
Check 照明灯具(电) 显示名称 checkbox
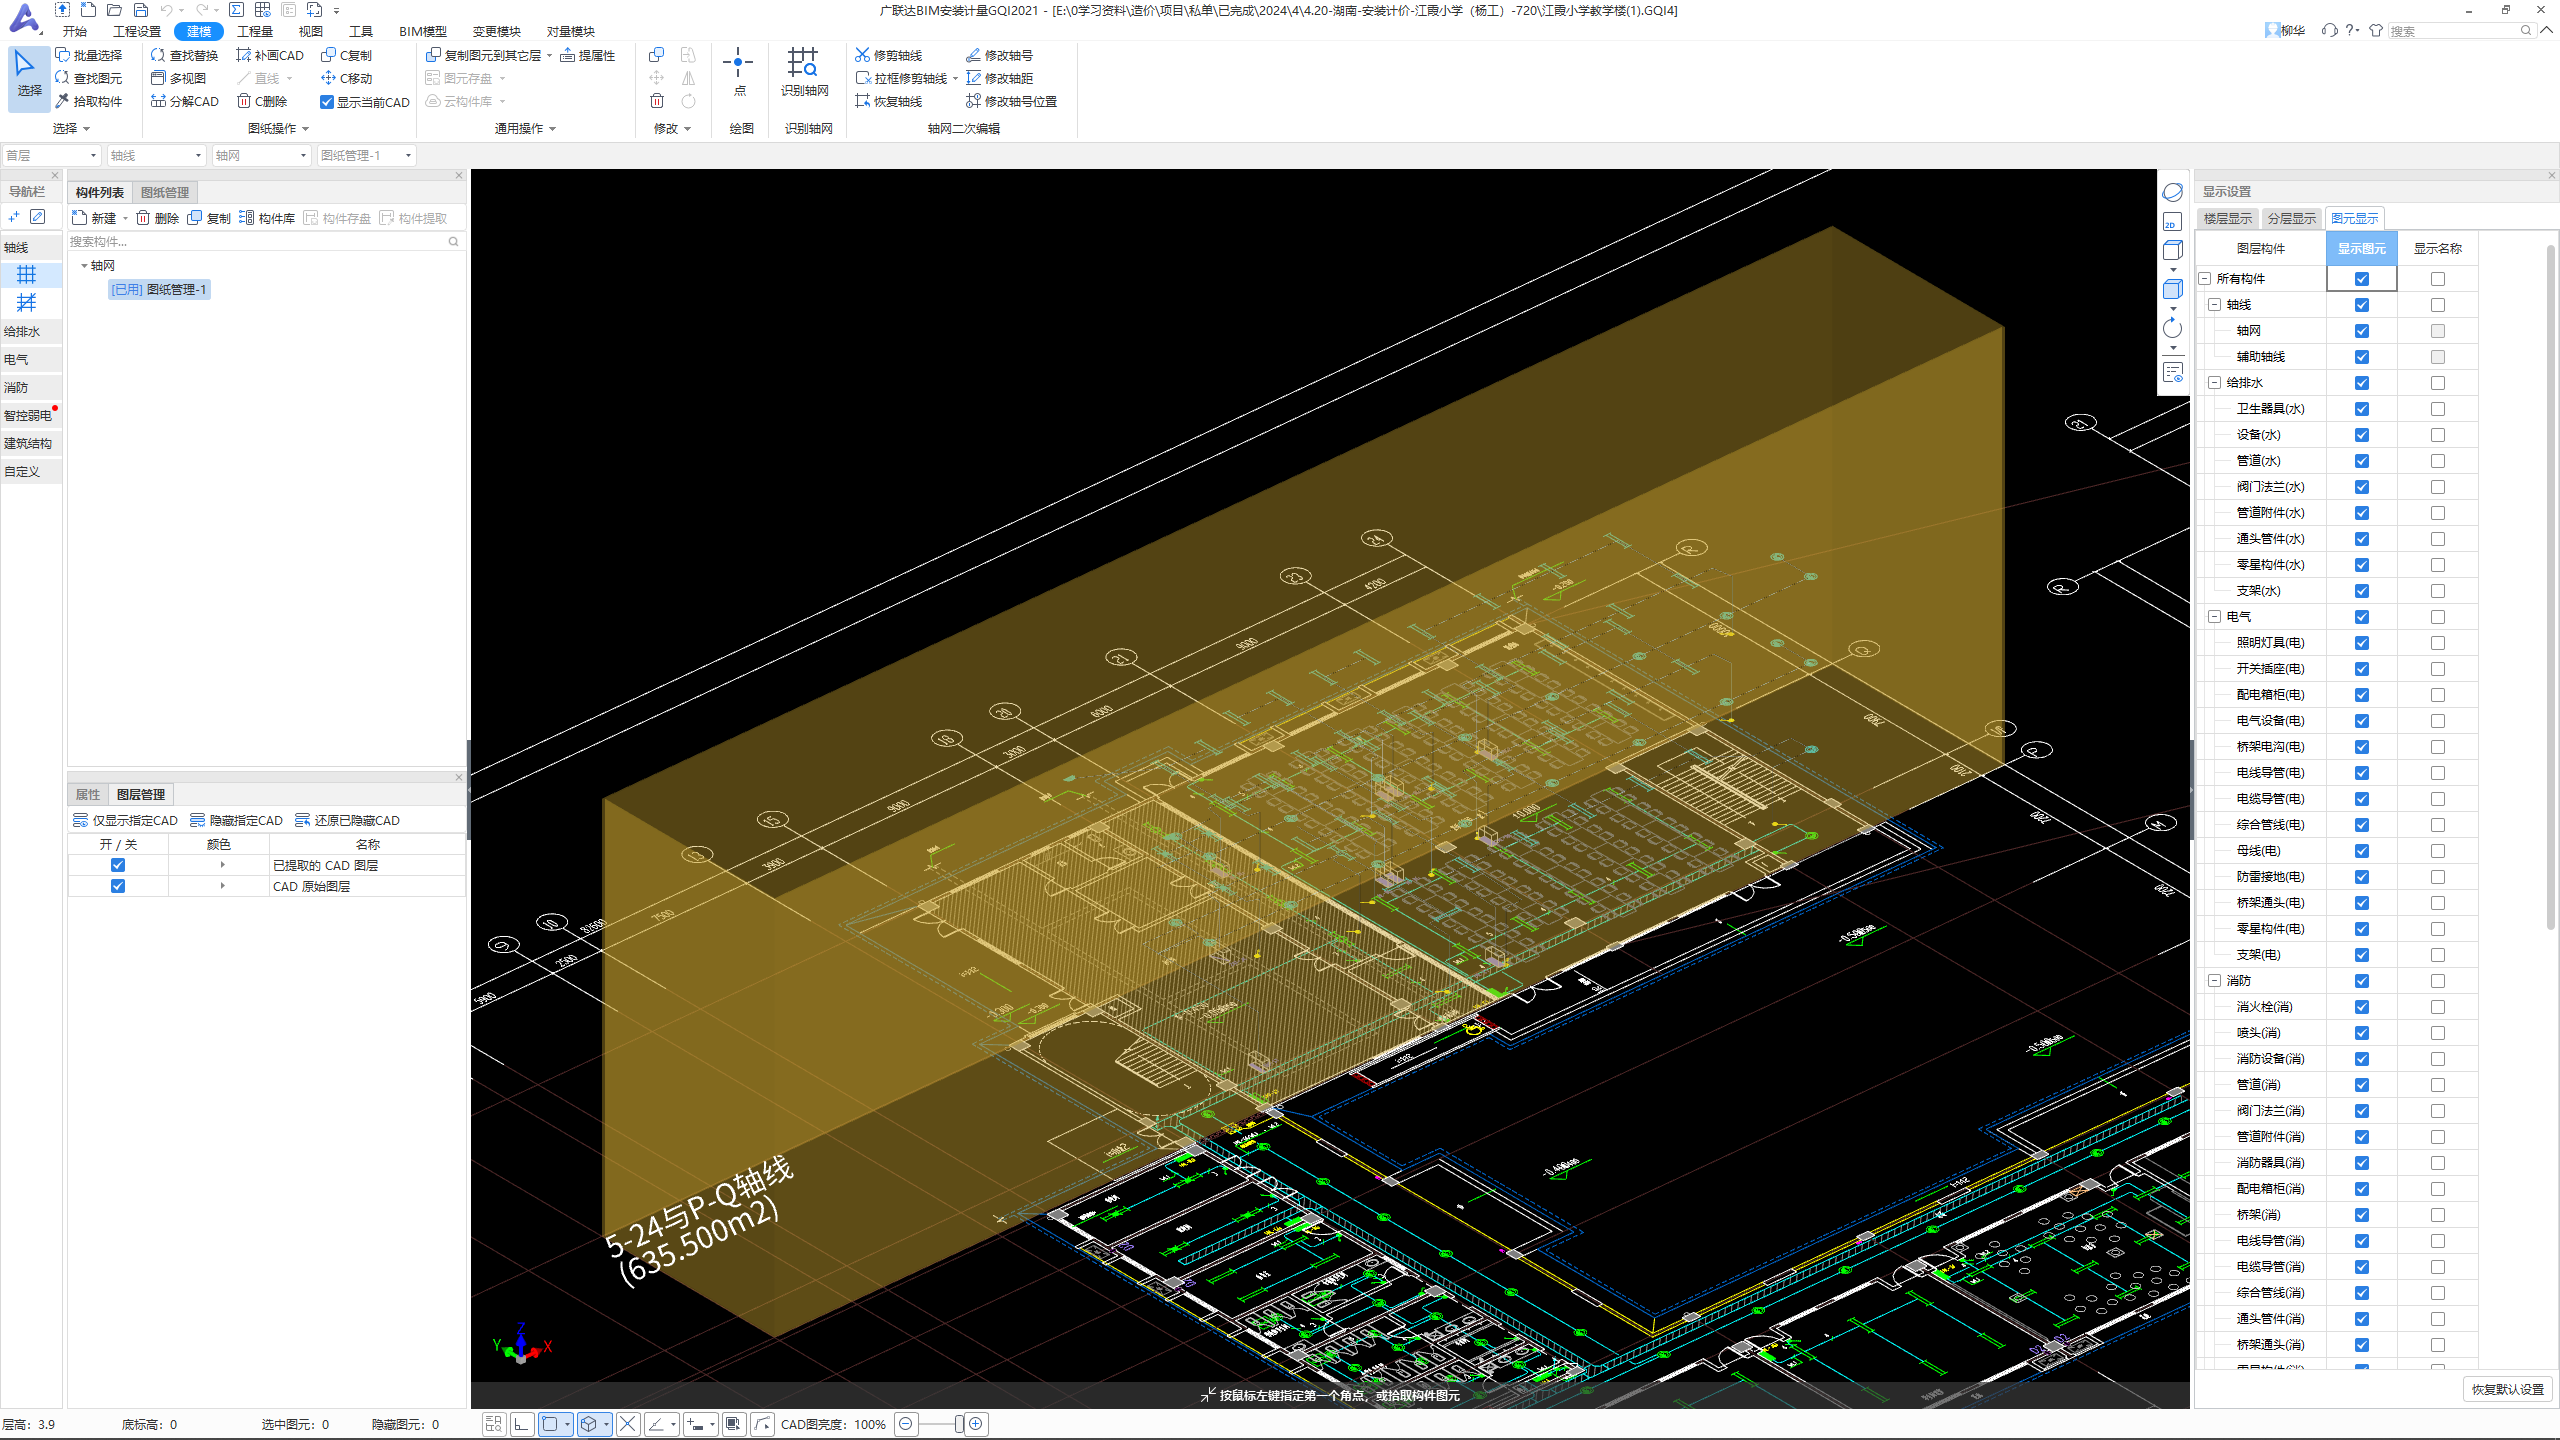(x=2438, y=643)
